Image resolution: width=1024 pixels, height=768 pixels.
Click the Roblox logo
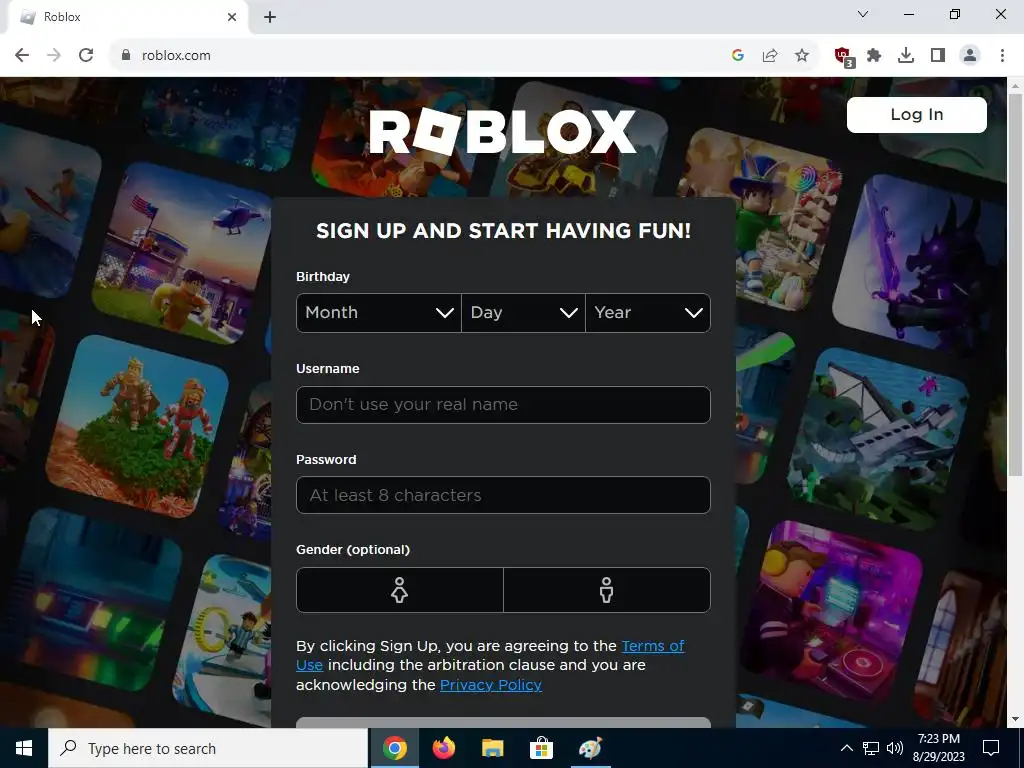click(503, 131)
